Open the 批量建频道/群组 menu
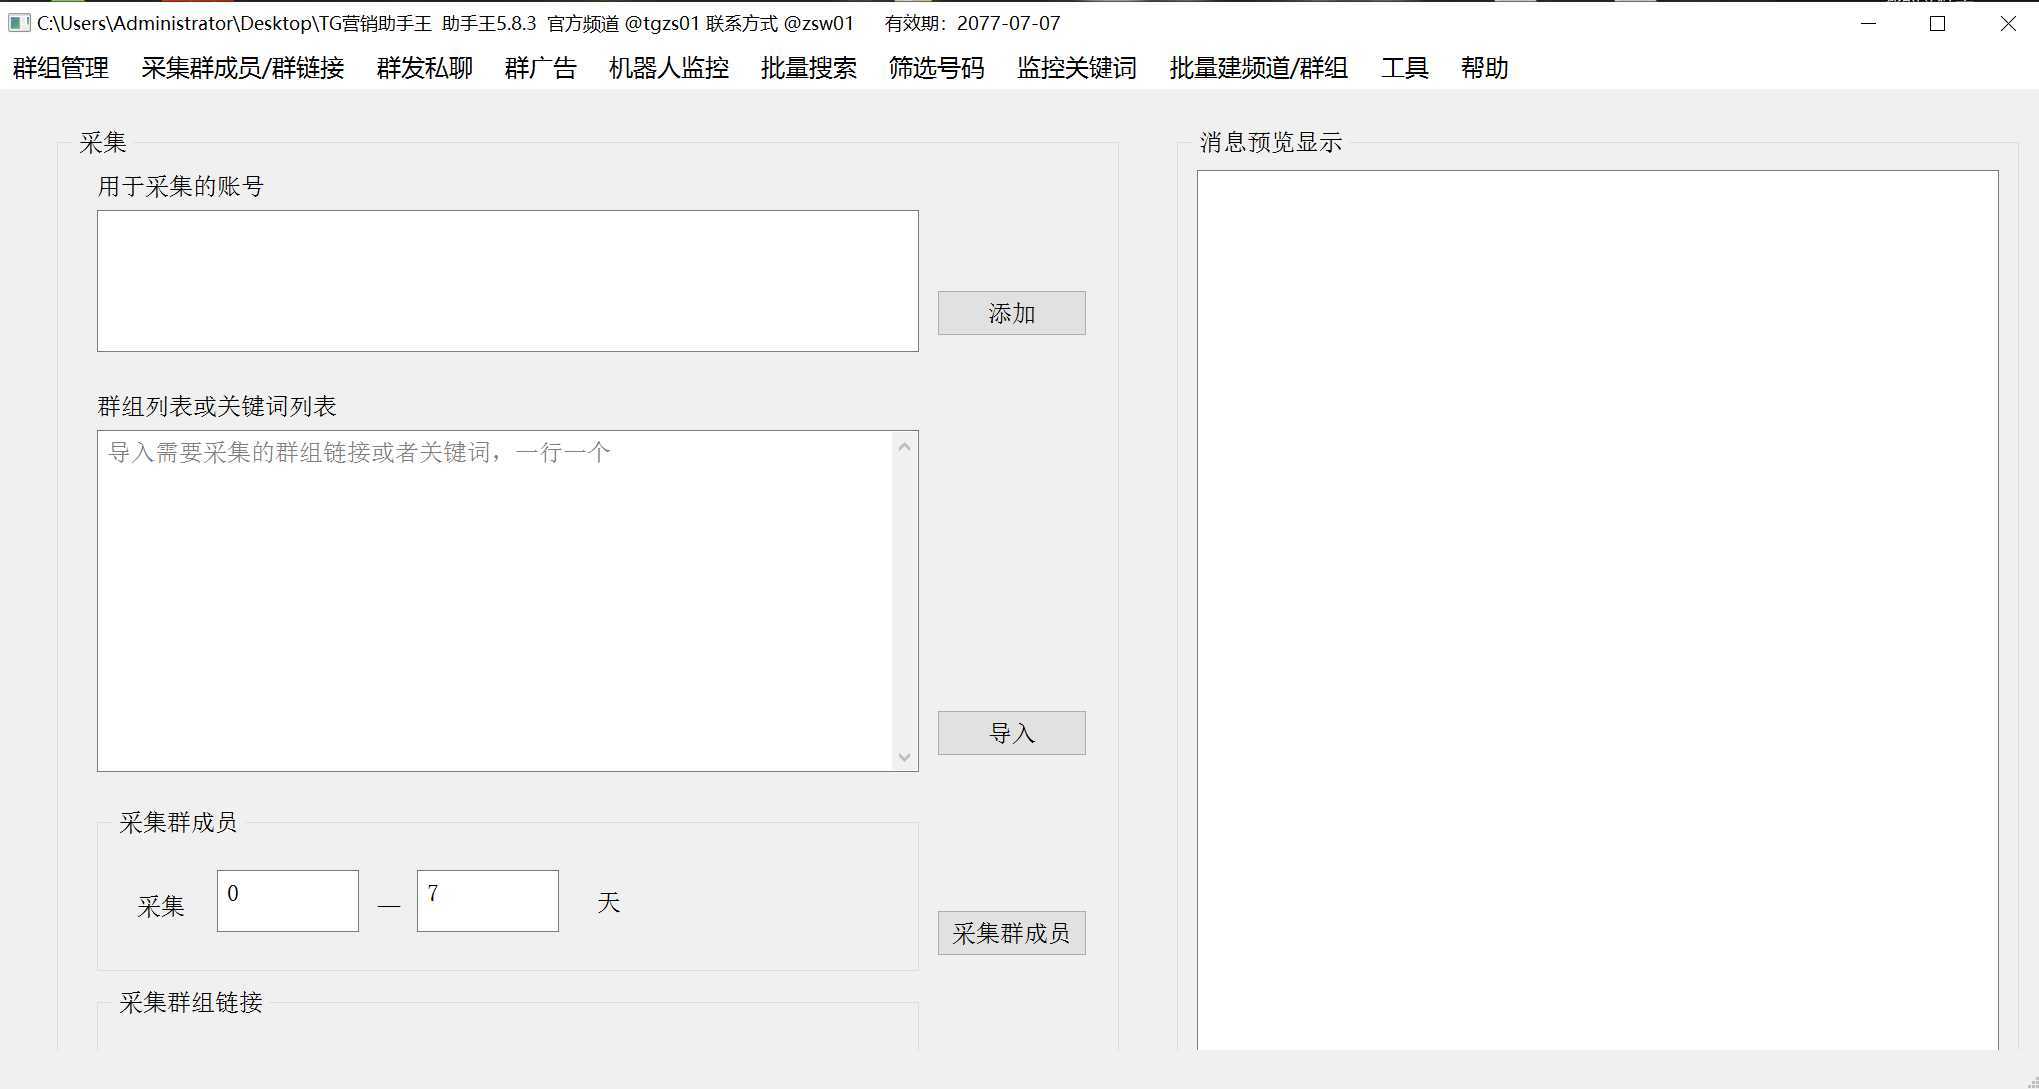The image size is (2039, 1089). click(1259, 68)
